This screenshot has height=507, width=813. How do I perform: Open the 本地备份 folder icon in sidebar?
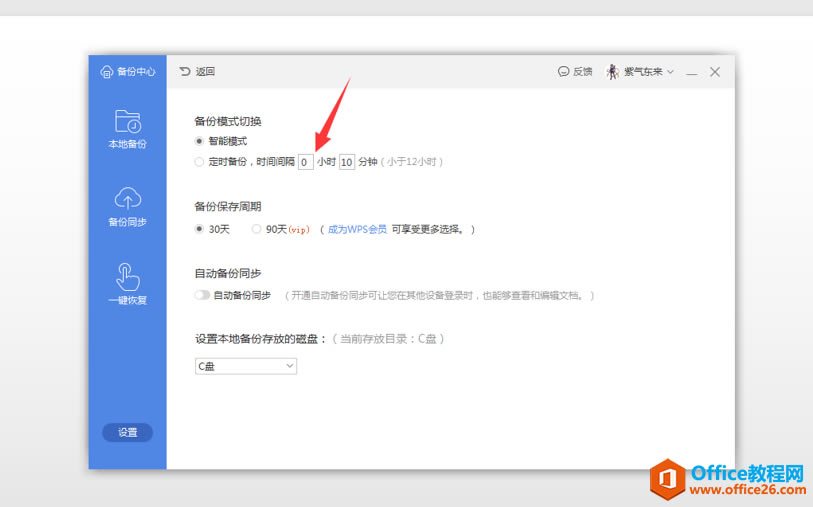coord(128,121)
